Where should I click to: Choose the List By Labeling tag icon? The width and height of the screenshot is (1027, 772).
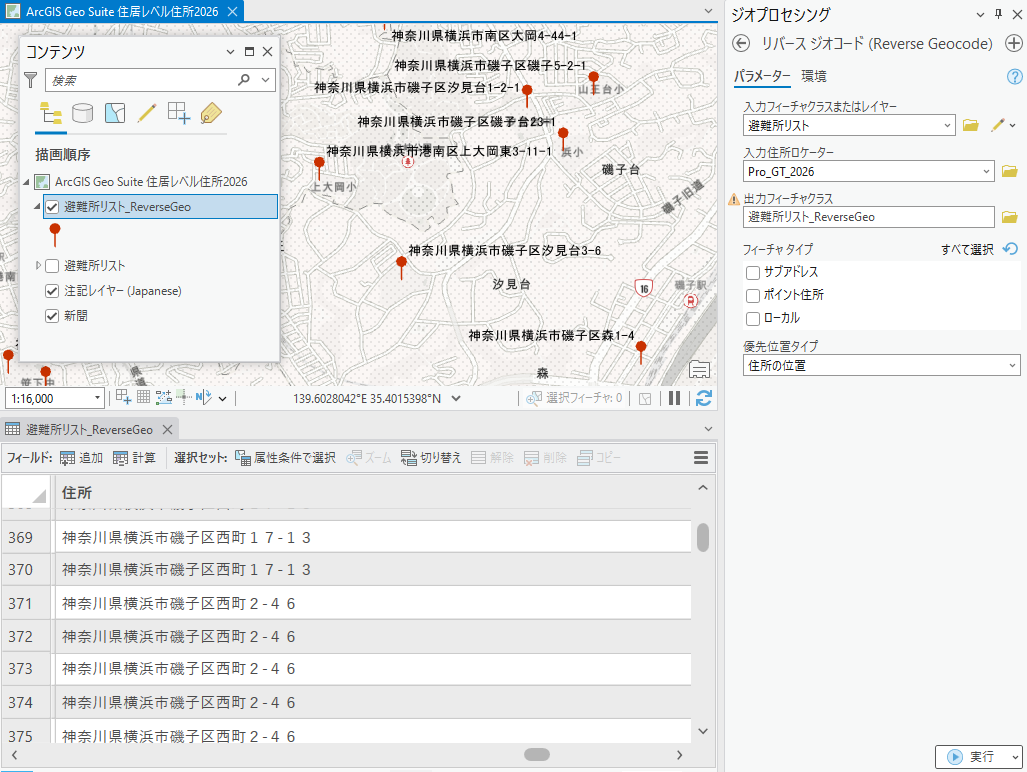pyautogui.click(x=211, y=114)
